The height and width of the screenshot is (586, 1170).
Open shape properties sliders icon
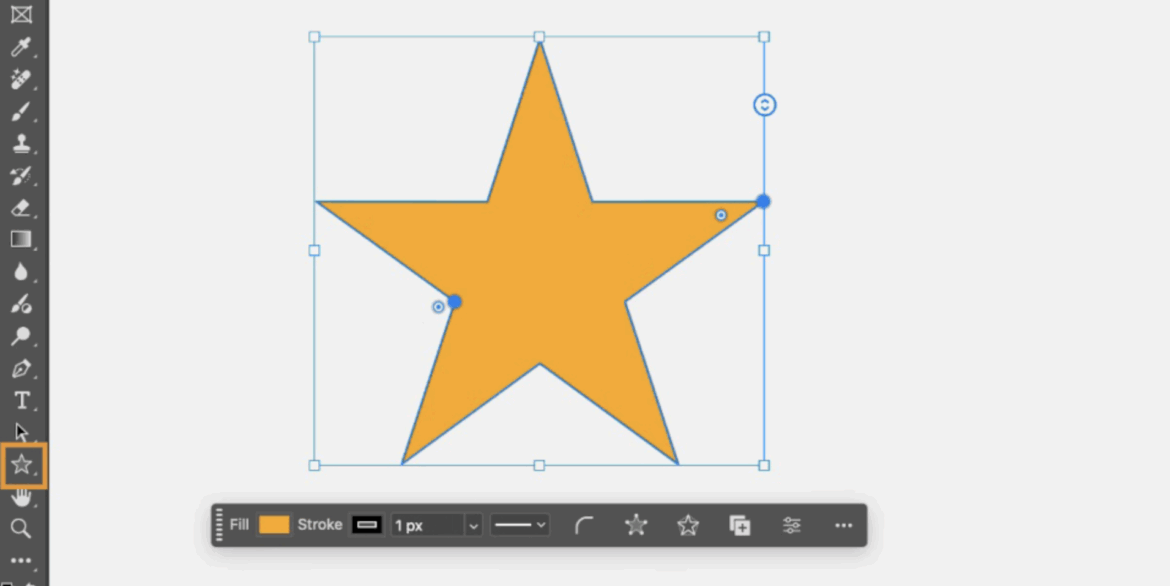pos(792,525)
